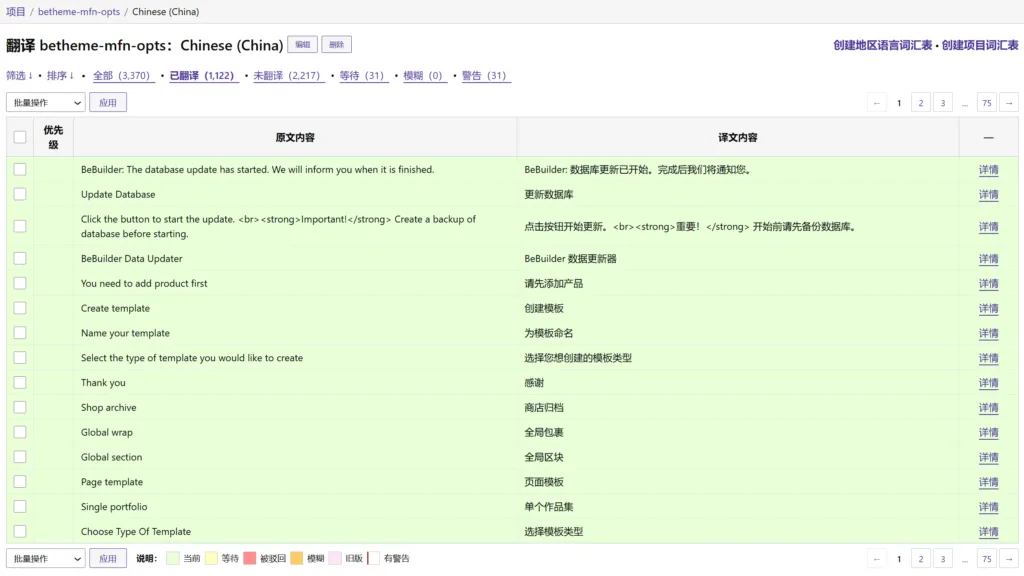Viewport: 1024px width, 576px height.
Task: Click the bottom previous page arrow
Action: (877, 559)
